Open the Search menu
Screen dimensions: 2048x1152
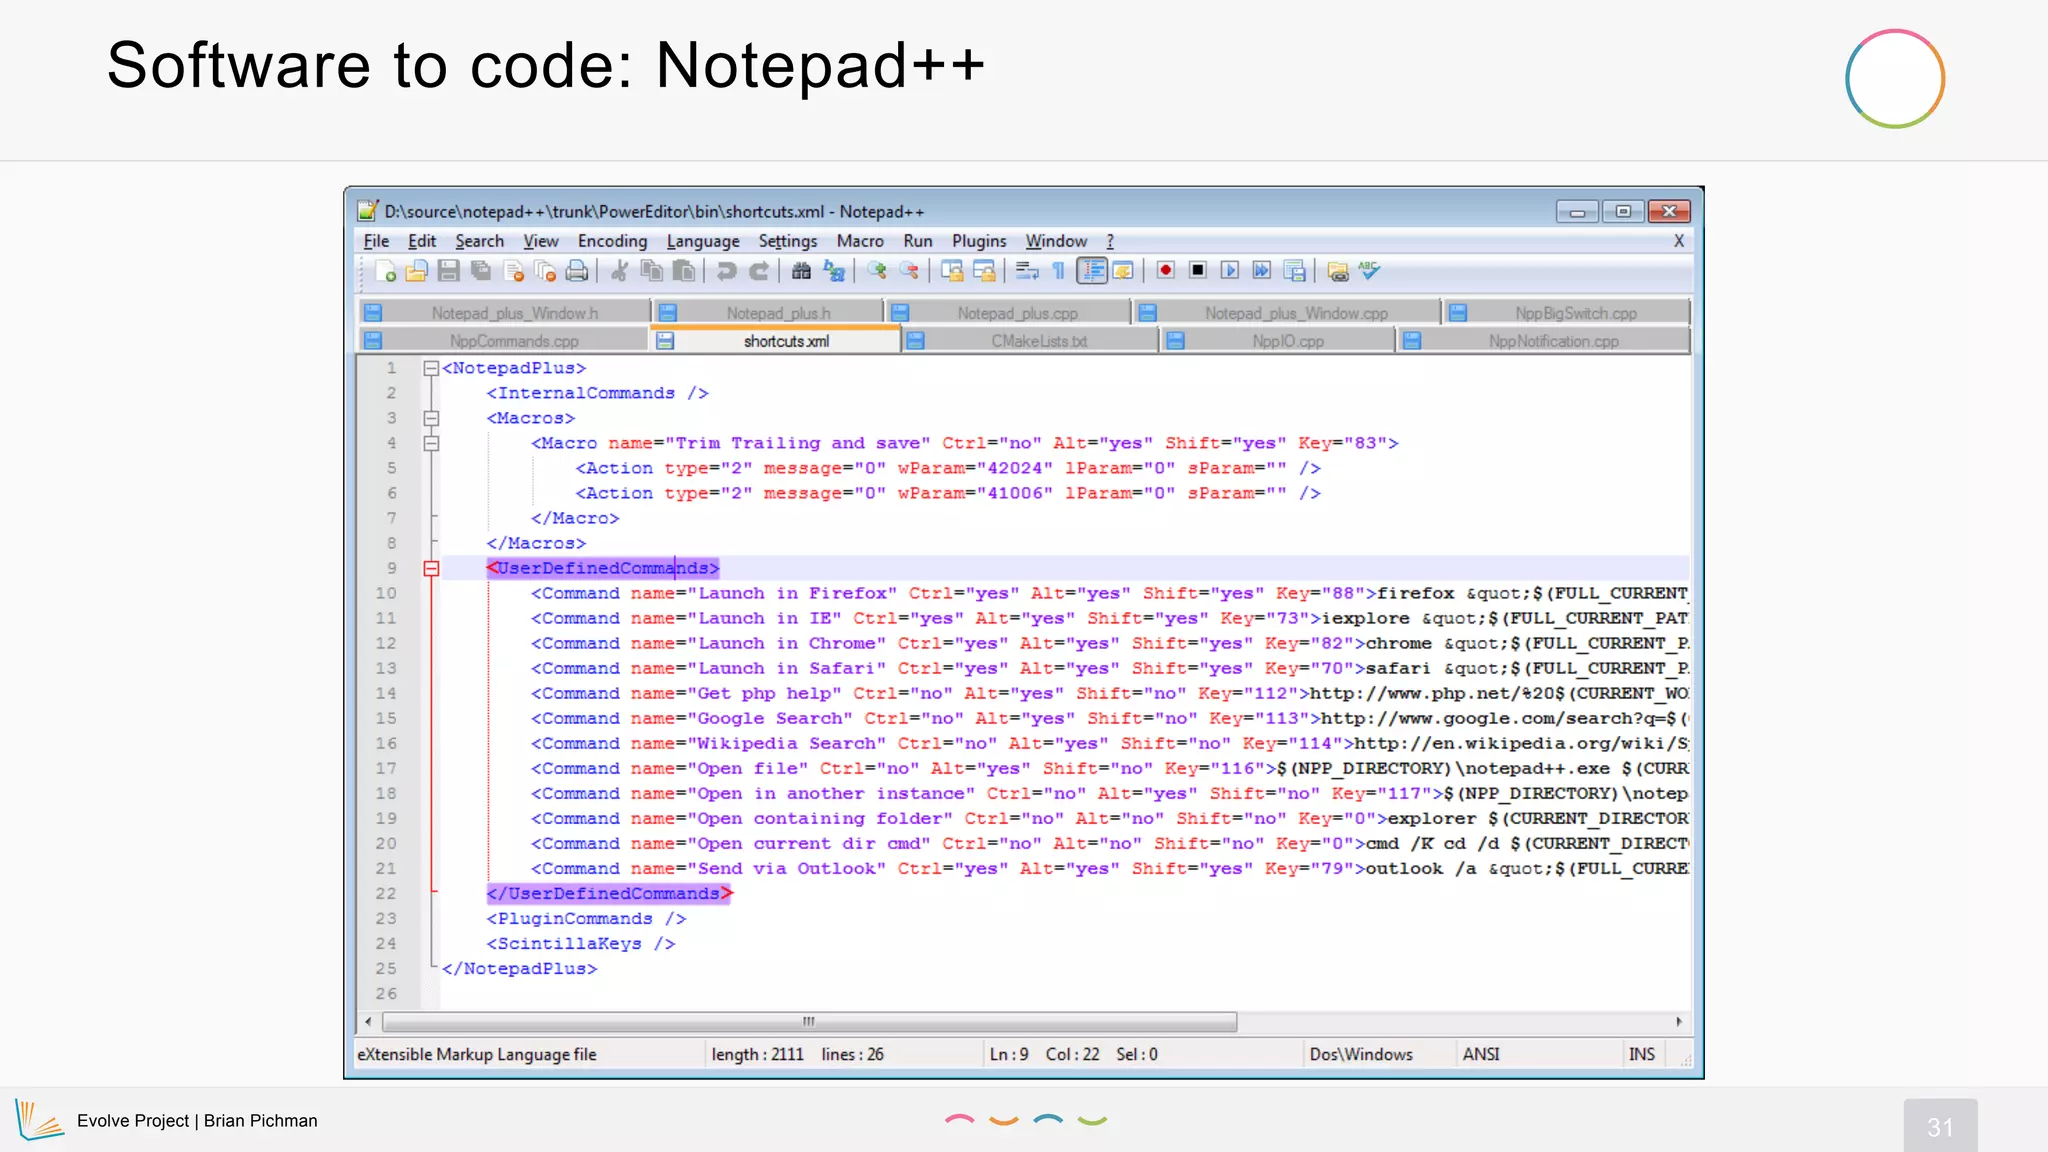click(x=479, y=241)
